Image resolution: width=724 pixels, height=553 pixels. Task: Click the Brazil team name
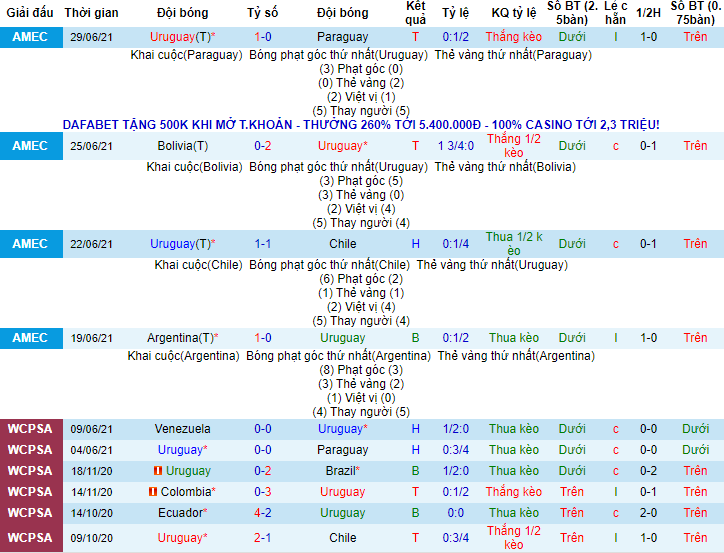coord(342,471)
